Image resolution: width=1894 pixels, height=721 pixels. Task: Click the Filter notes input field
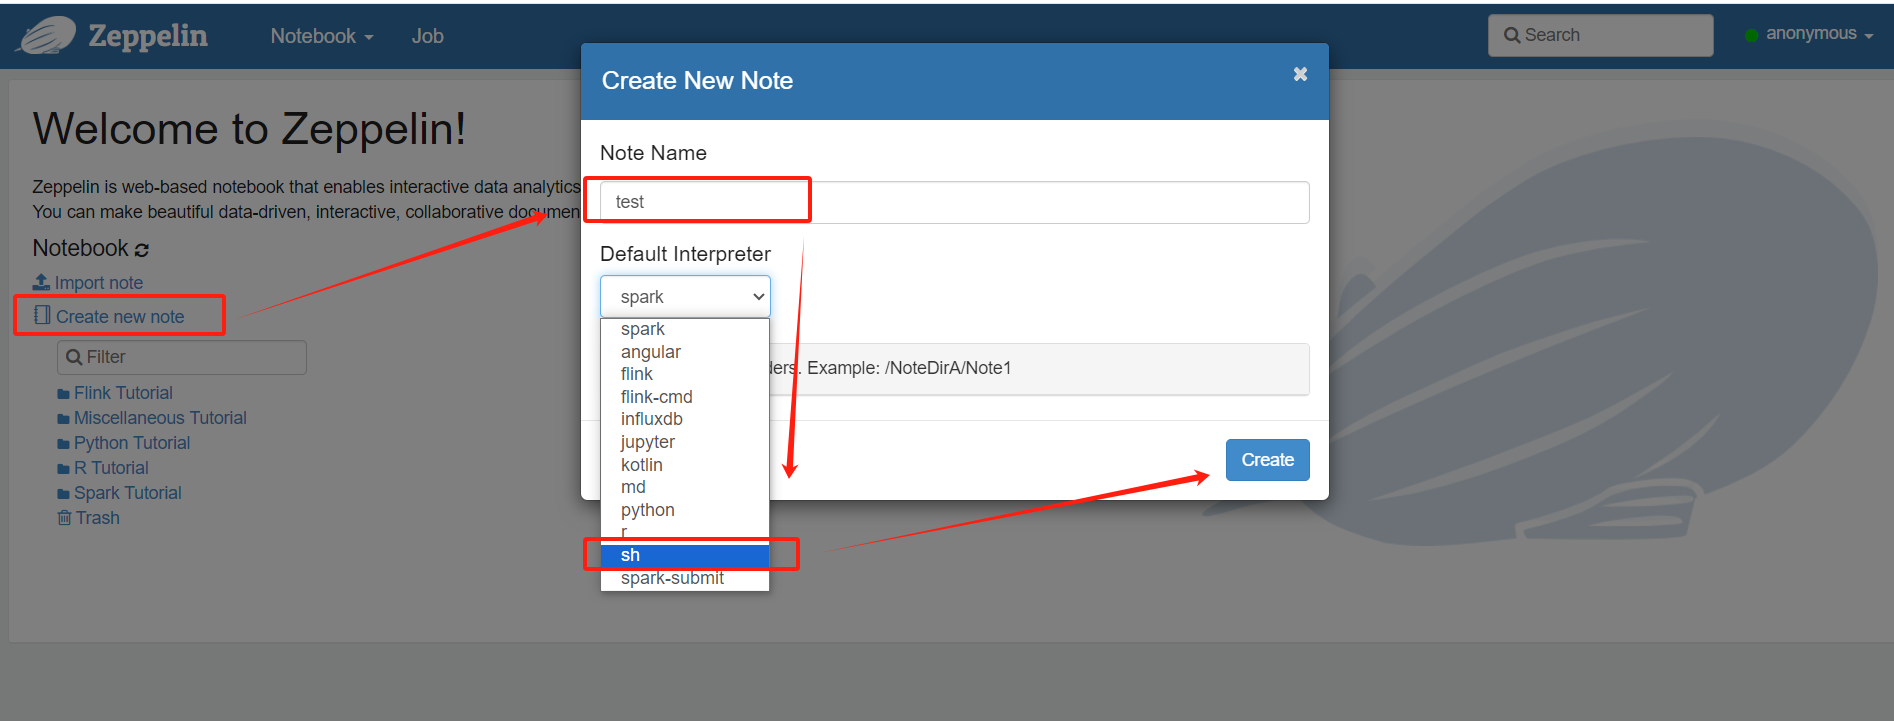(x=182, y=357)
